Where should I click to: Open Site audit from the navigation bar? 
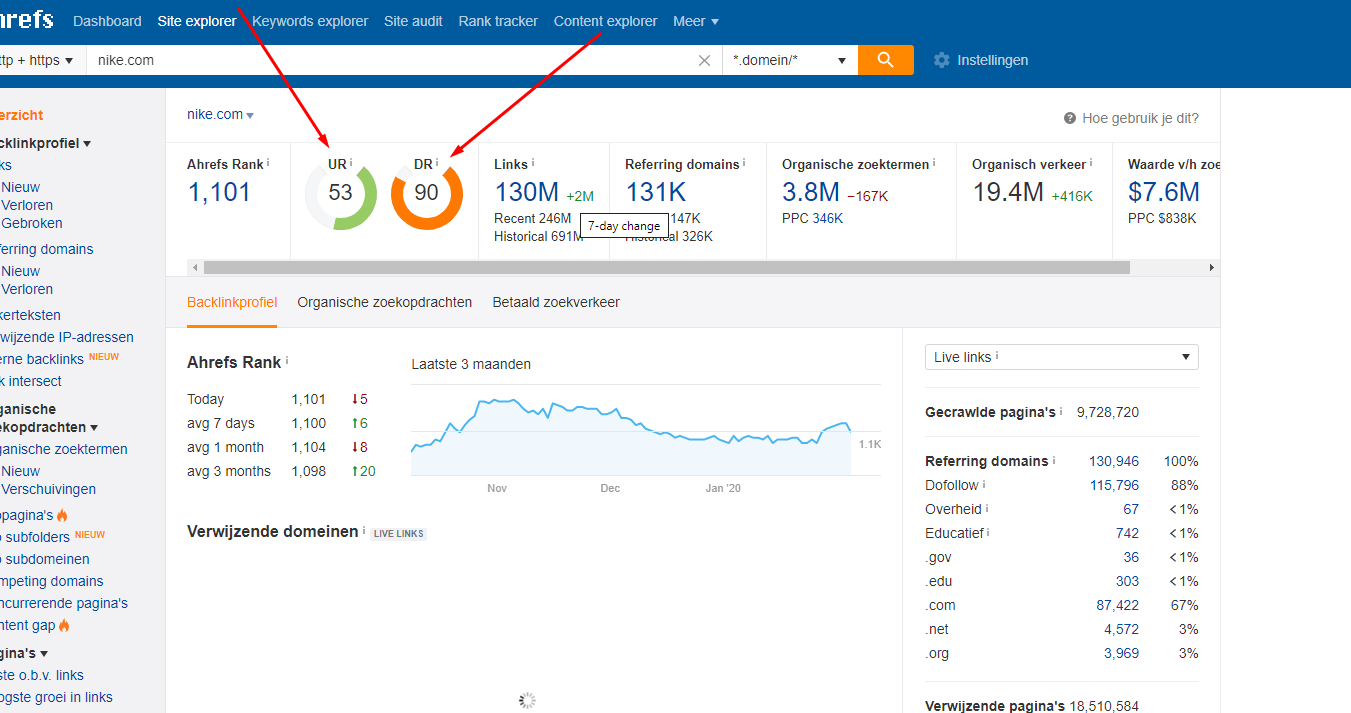(x=413, y=21)
